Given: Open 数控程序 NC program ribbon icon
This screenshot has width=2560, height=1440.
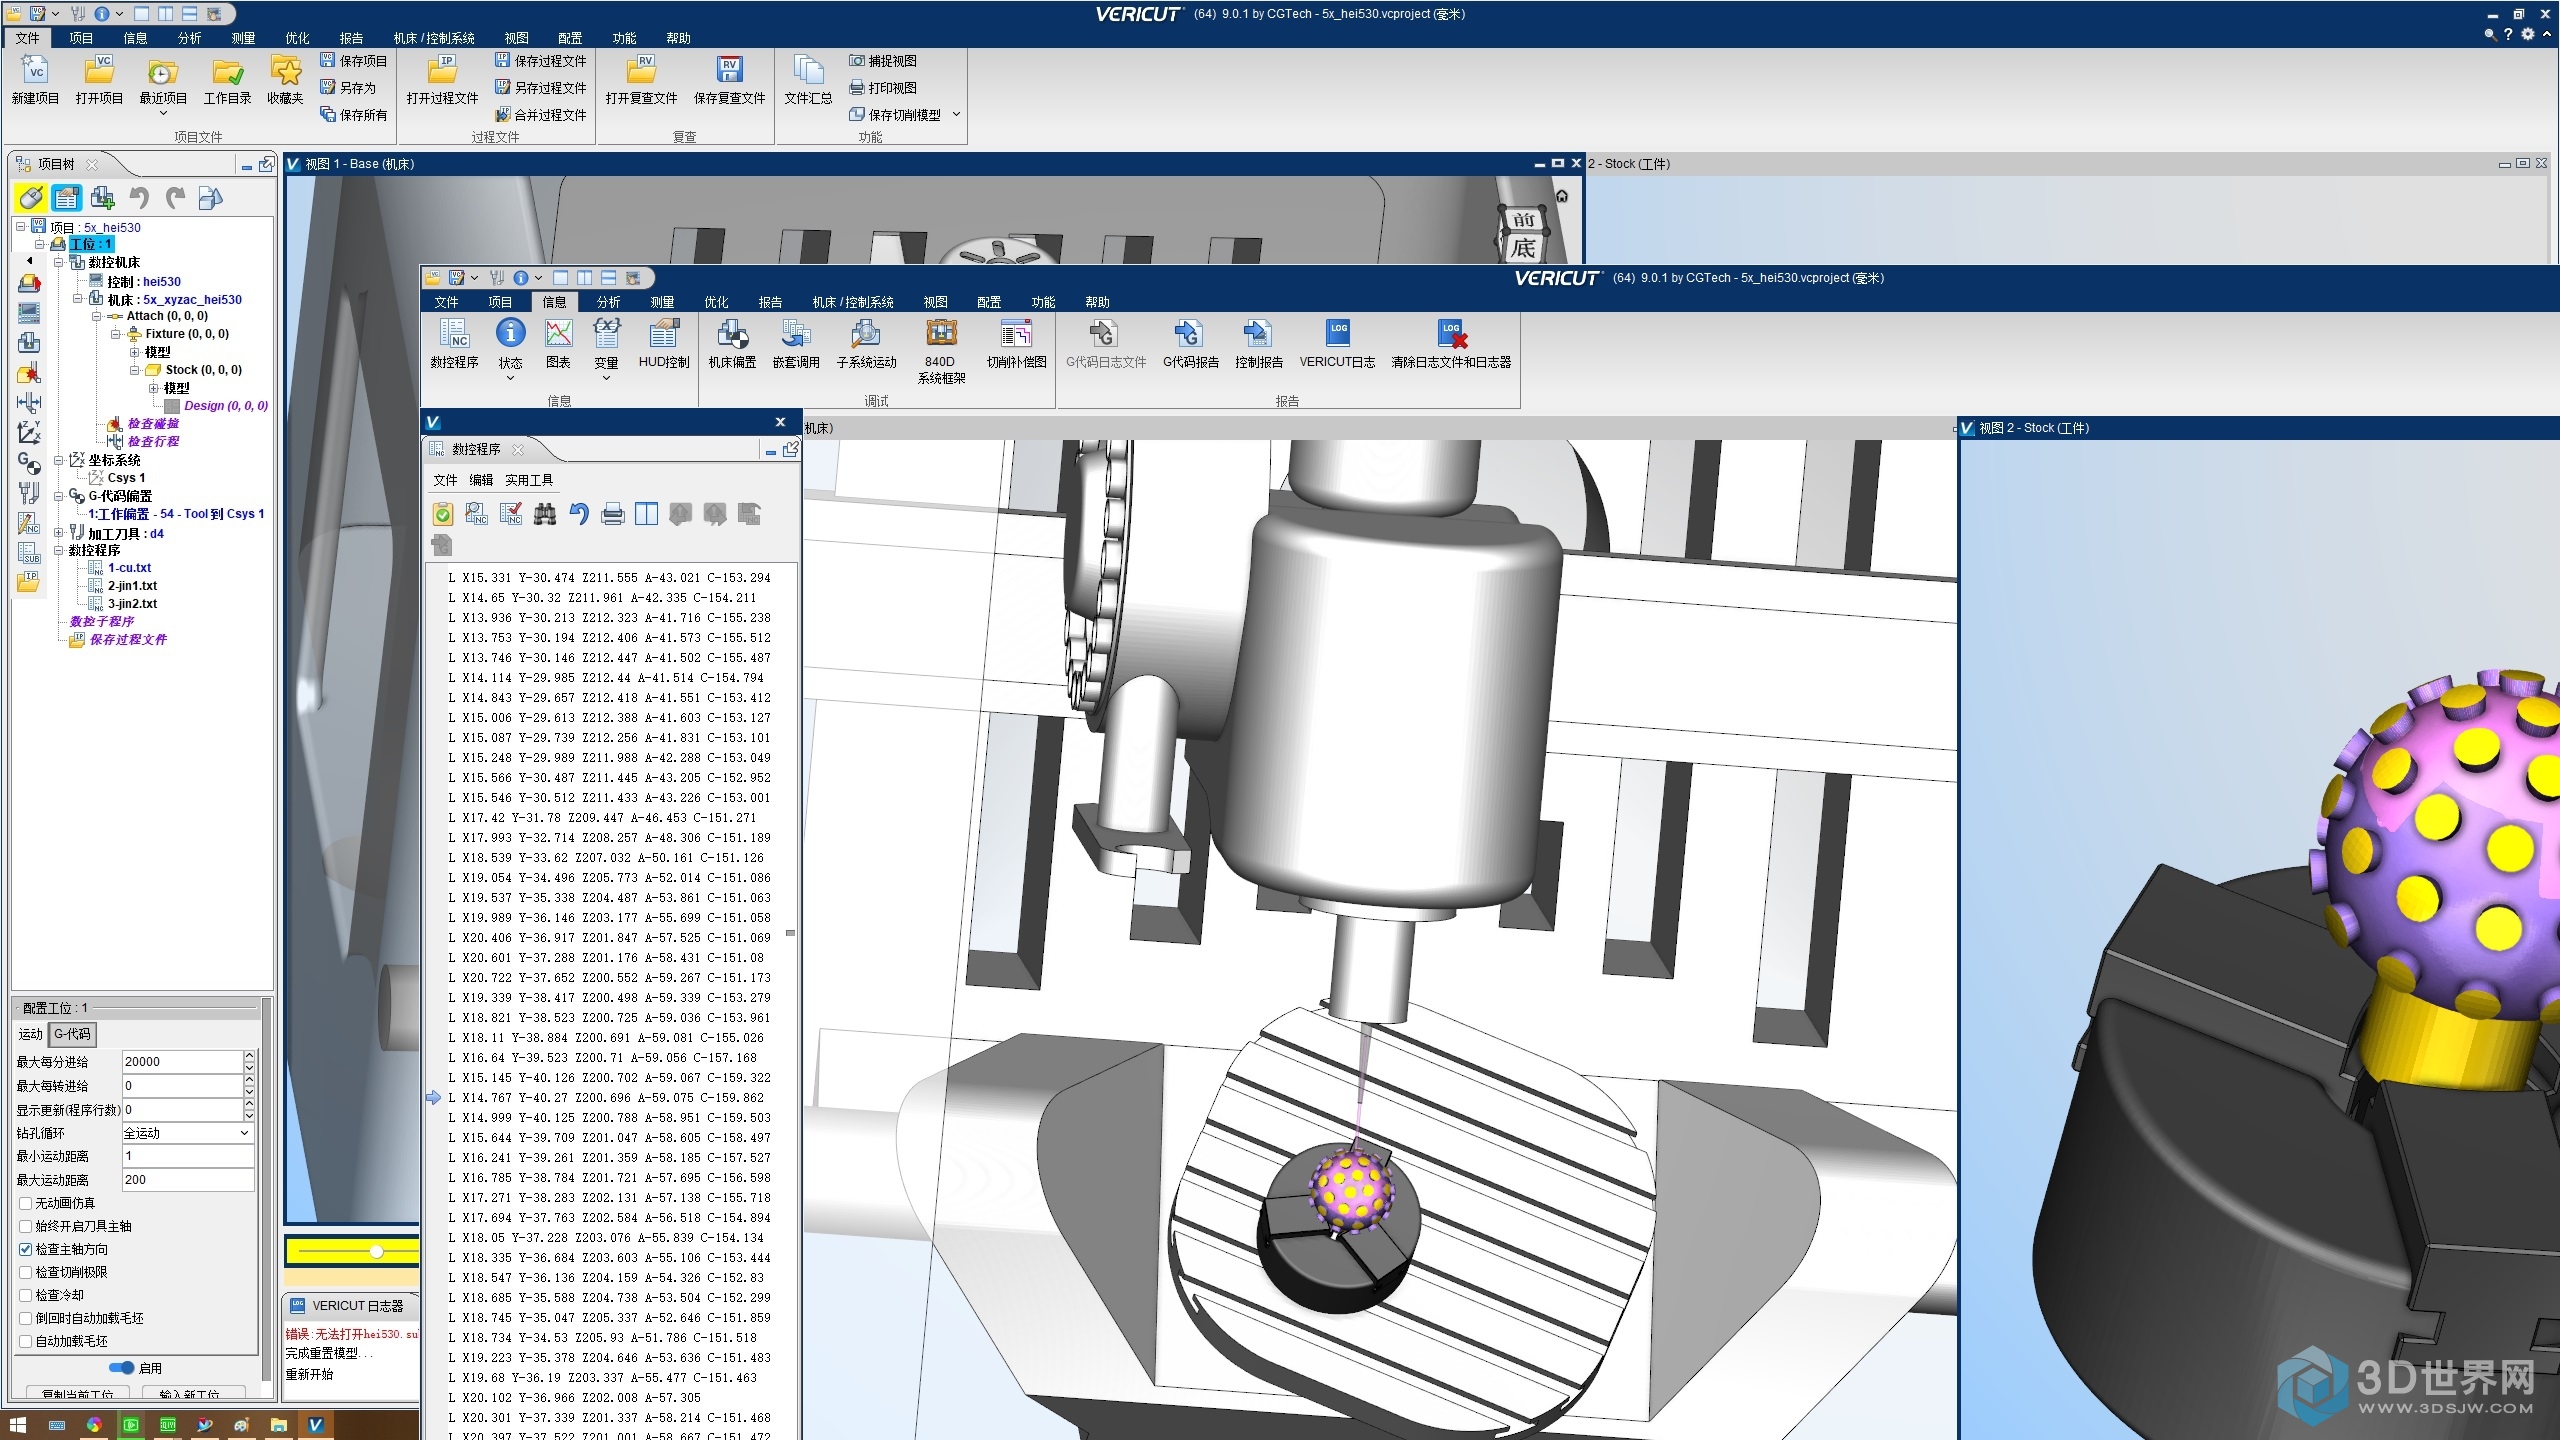Looking at the screenshot, I should (454, 335).
